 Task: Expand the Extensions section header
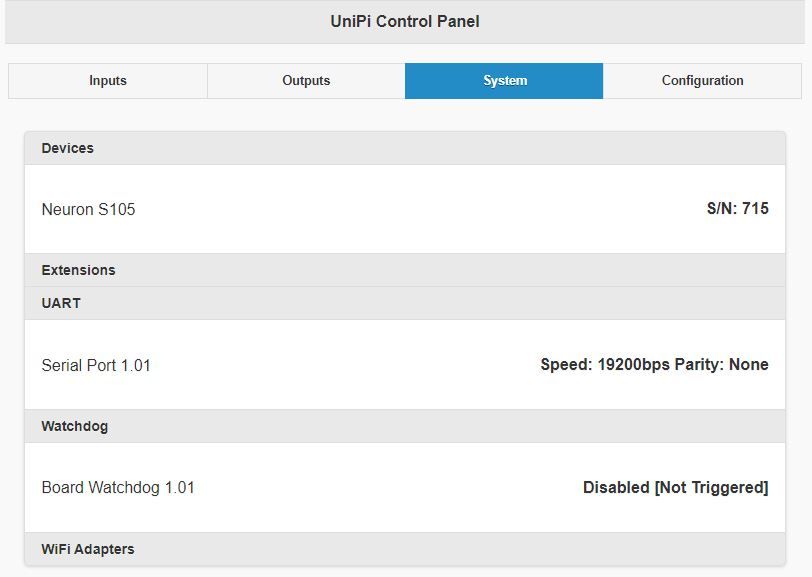[404, 270]
